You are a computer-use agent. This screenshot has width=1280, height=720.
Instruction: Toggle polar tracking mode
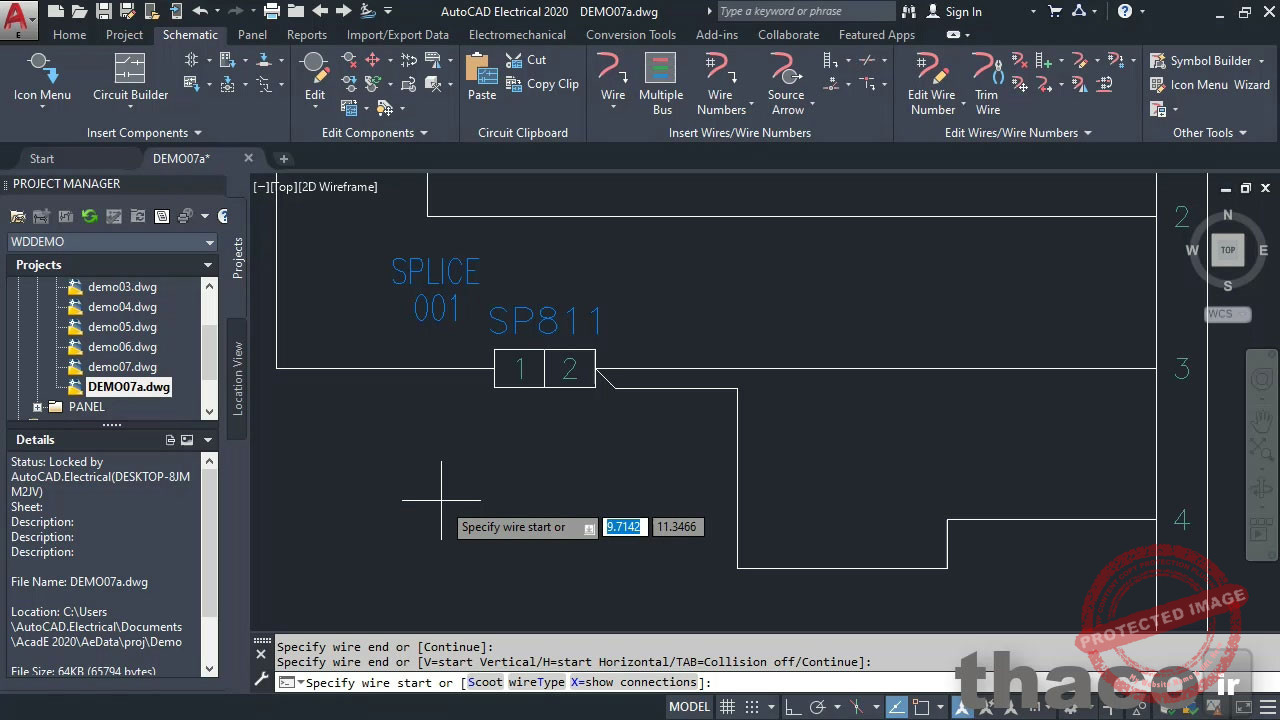[818, 706]
